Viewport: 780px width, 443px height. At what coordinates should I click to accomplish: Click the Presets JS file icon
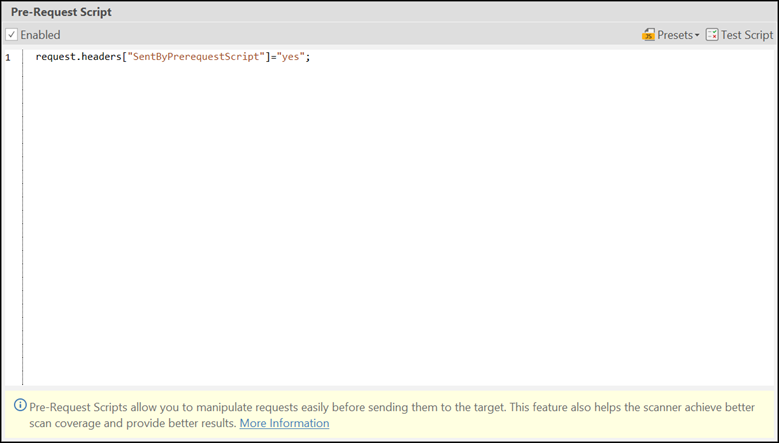pyautogui.click(x=648, y=35)
